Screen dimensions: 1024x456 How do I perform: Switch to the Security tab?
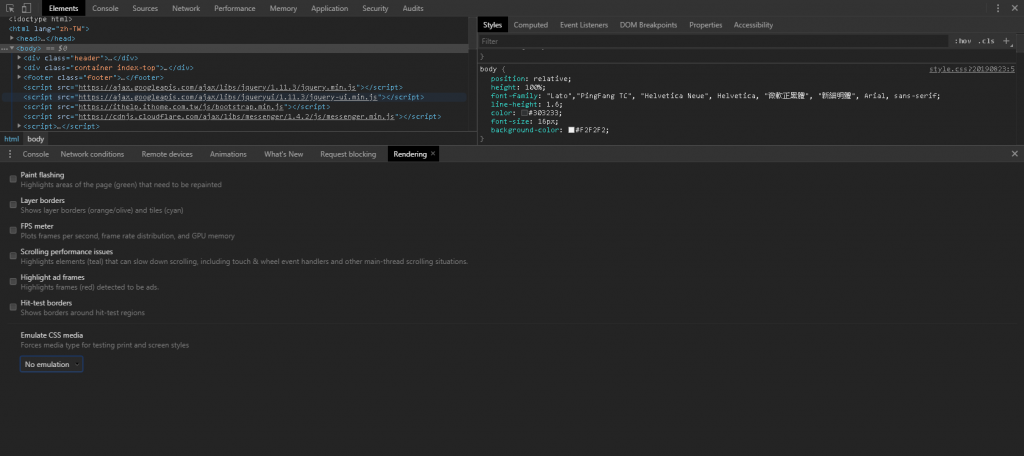[375, 8]
